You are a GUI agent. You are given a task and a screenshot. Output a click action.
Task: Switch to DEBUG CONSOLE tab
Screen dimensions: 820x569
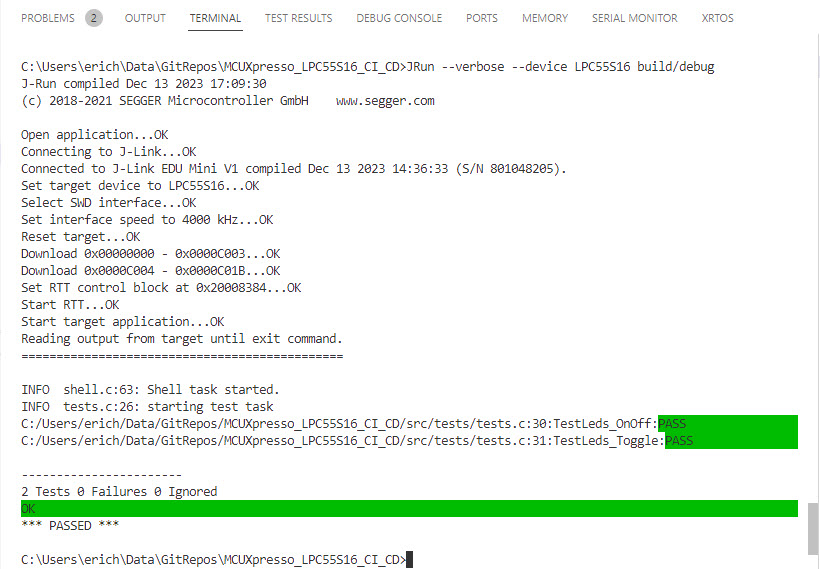400,18
